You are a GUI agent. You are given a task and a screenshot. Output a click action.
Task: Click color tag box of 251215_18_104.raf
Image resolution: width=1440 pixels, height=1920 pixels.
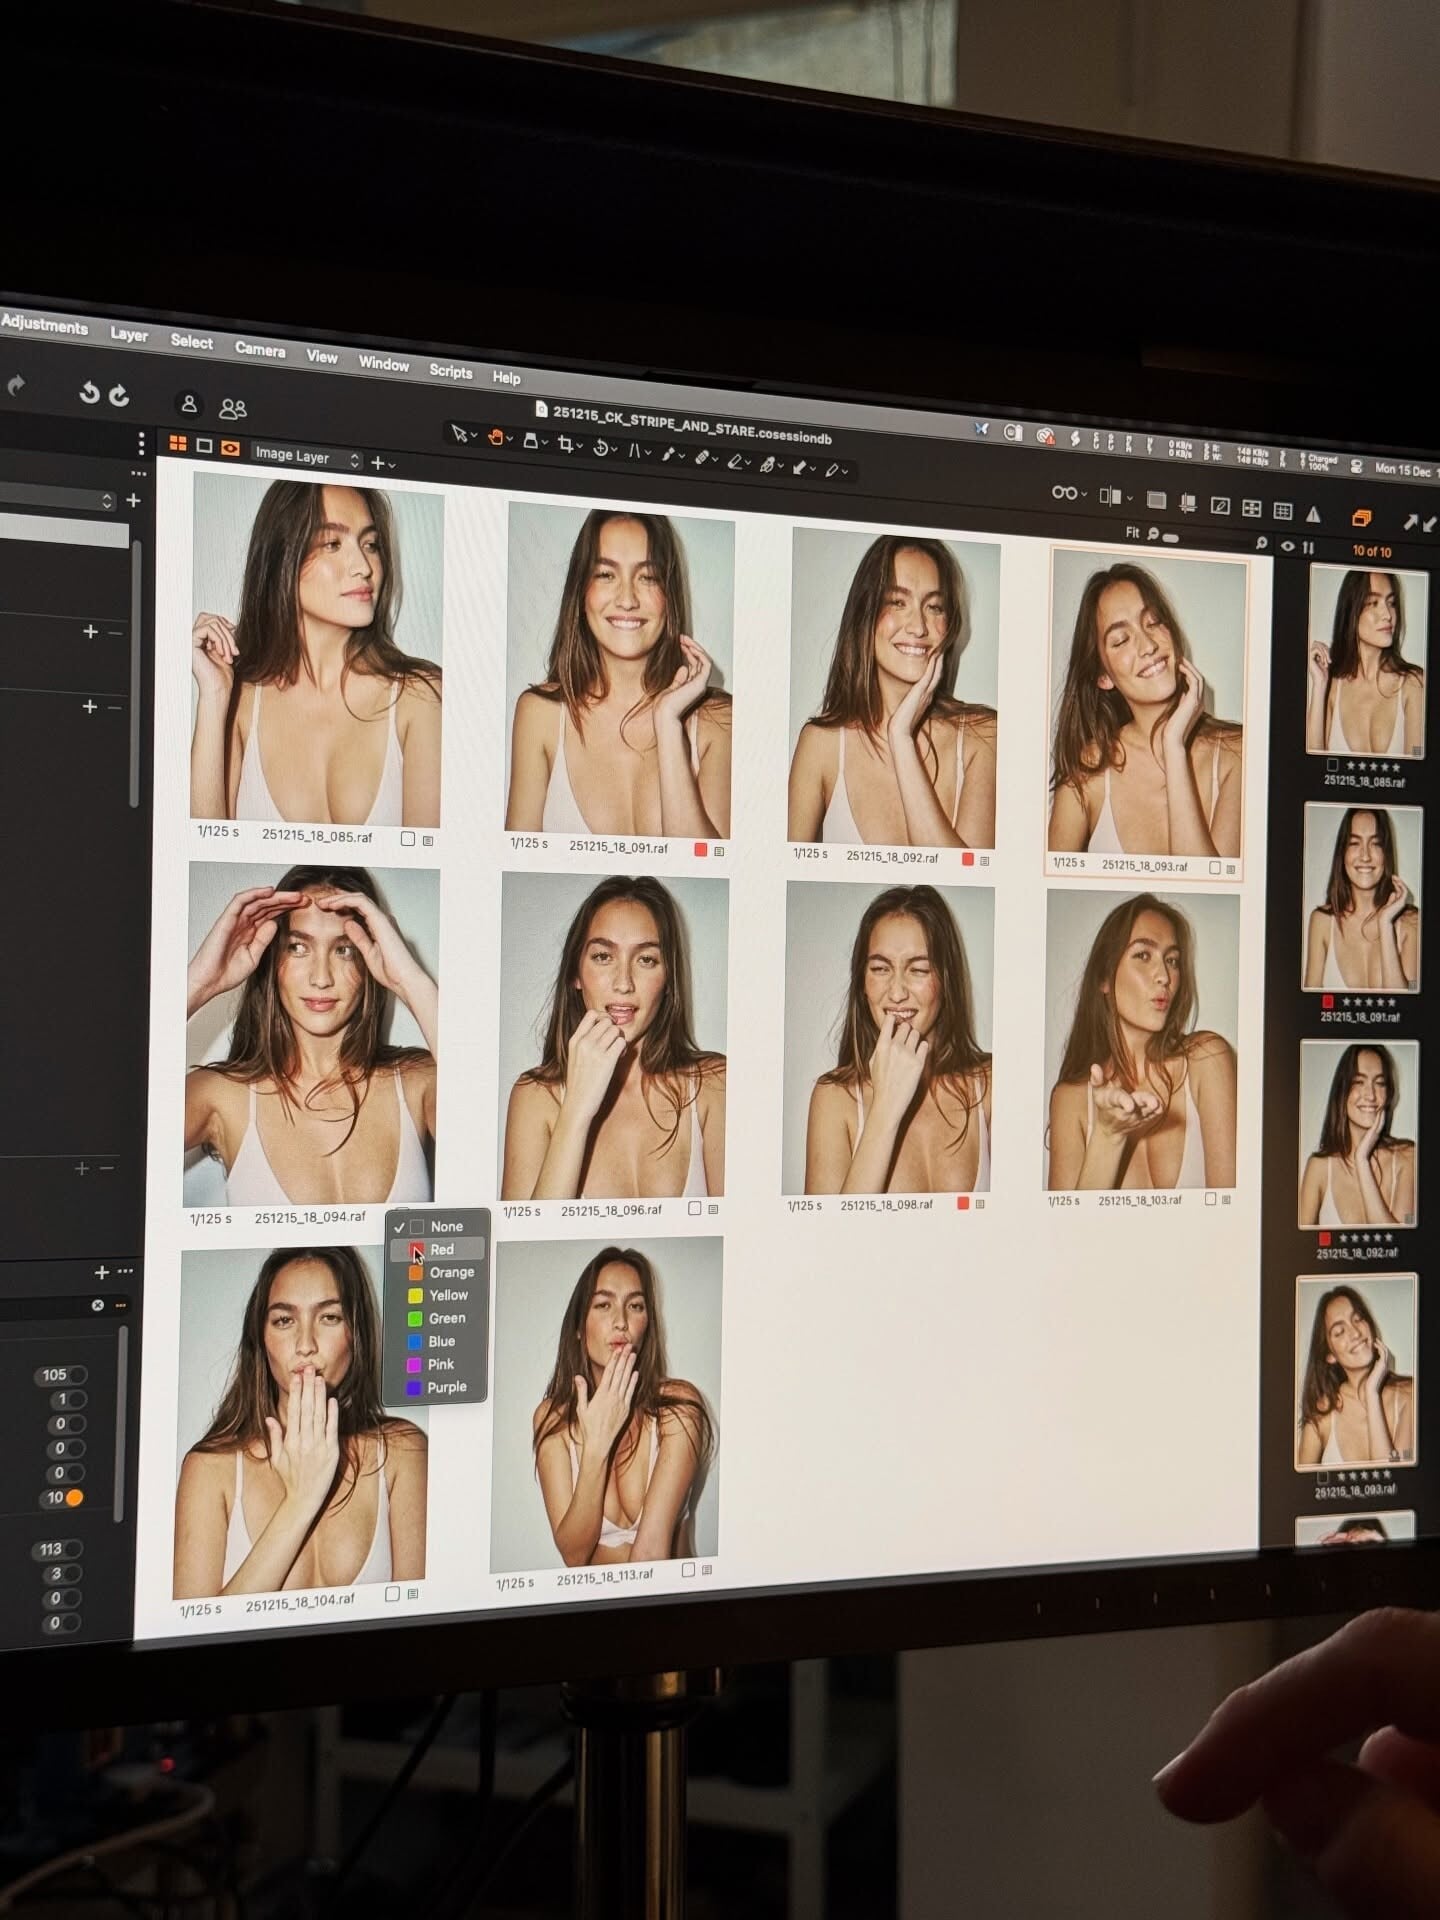click(392, 1593)
